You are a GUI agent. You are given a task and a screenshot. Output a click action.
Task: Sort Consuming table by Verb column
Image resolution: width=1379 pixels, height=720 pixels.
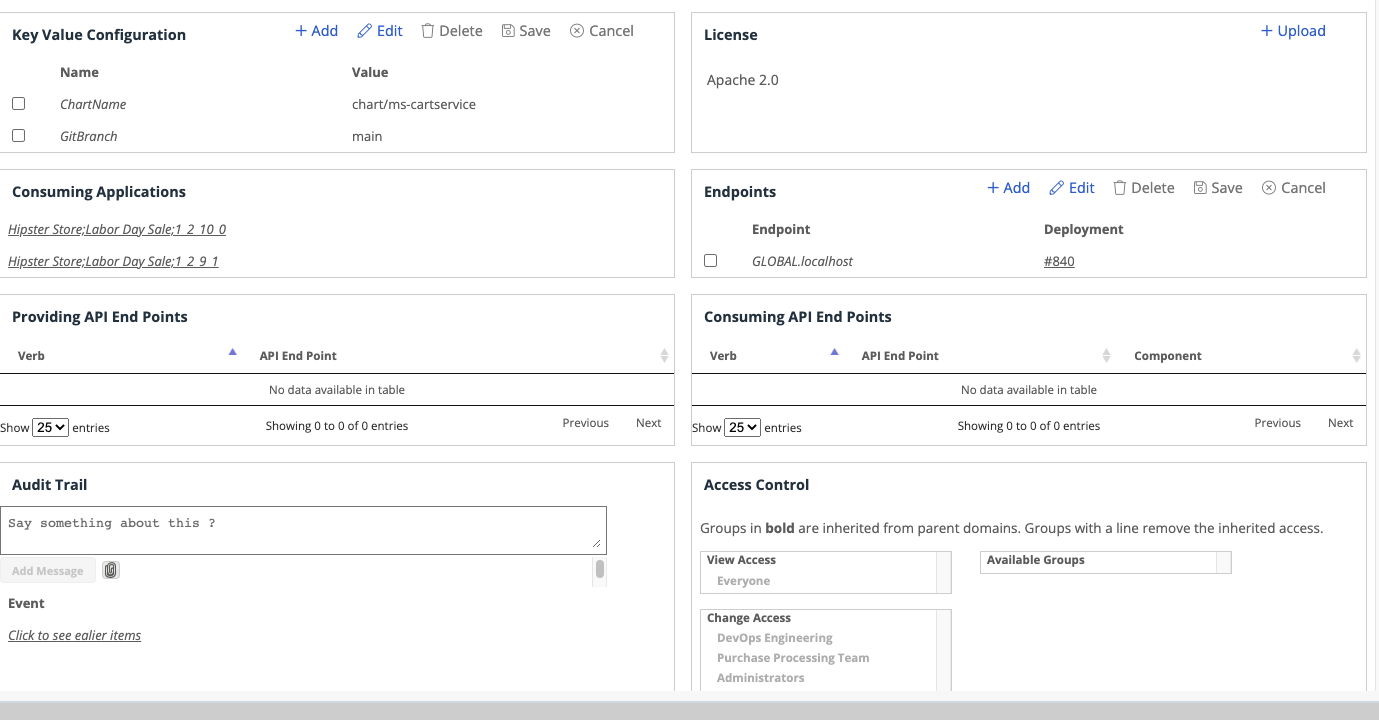pos(723,356)
